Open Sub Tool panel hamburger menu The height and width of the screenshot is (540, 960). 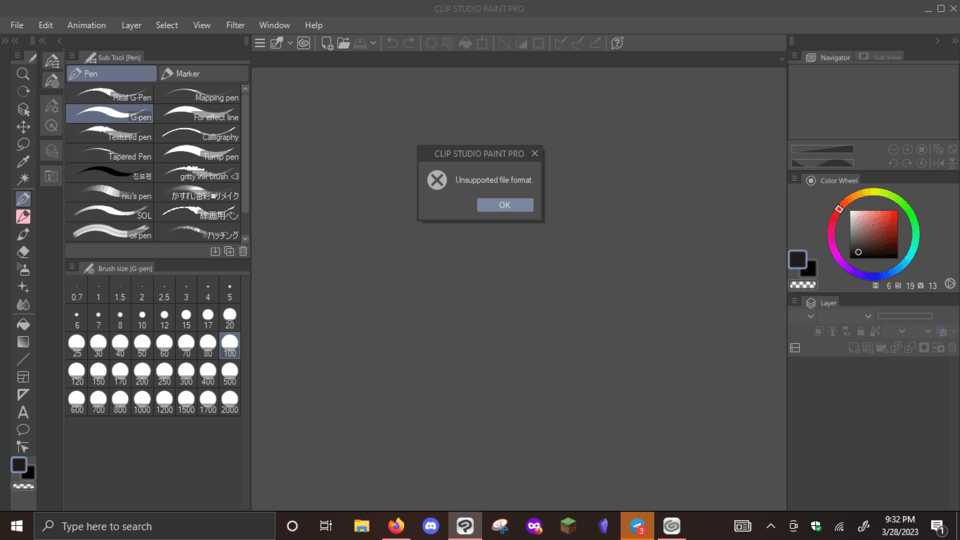coord(72,56)
